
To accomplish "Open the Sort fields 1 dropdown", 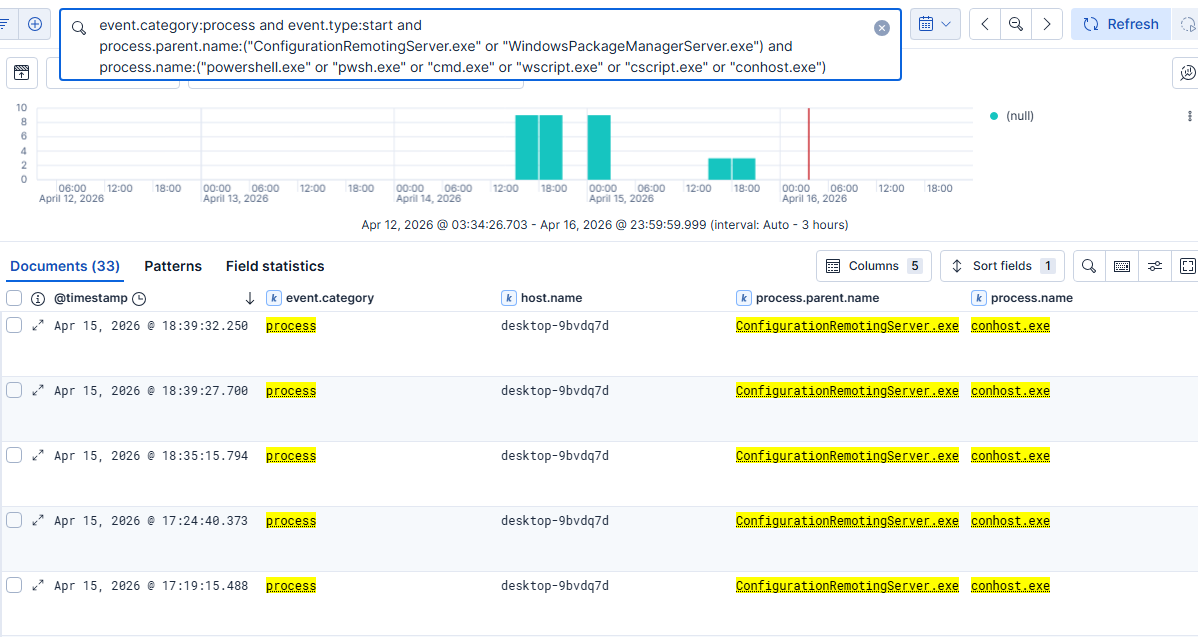I will (x=1001, y=266).
